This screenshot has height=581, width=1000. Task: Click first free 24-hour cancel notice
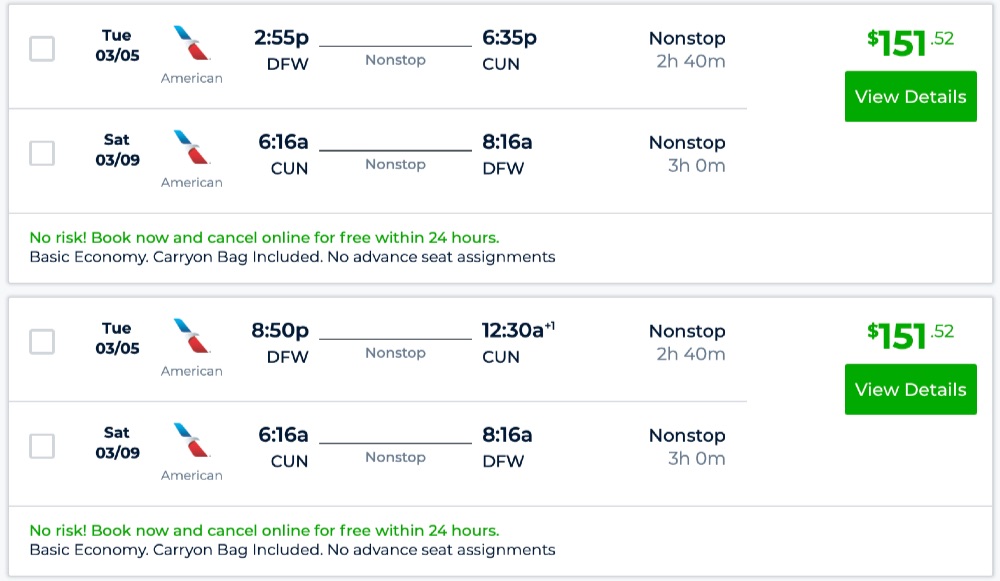point(264,238)
